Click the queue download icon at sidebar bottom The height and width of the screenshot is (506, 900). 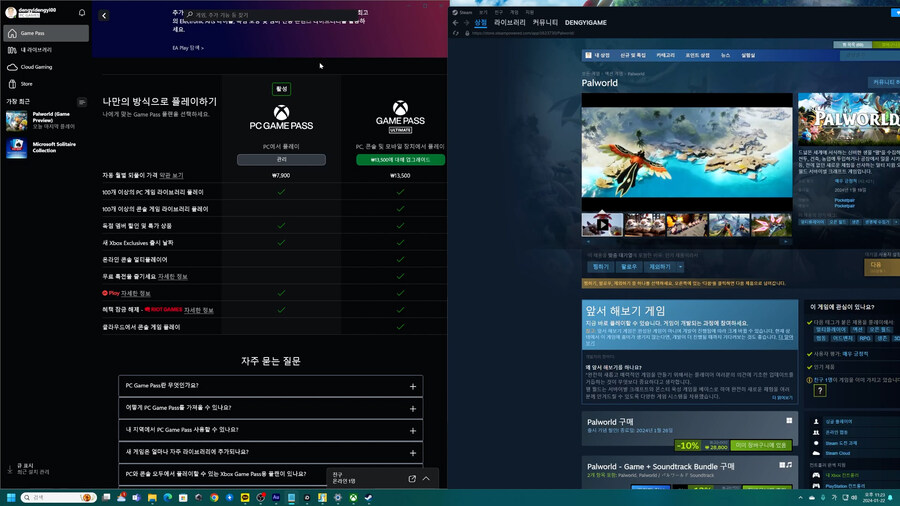tap(10, 469)
